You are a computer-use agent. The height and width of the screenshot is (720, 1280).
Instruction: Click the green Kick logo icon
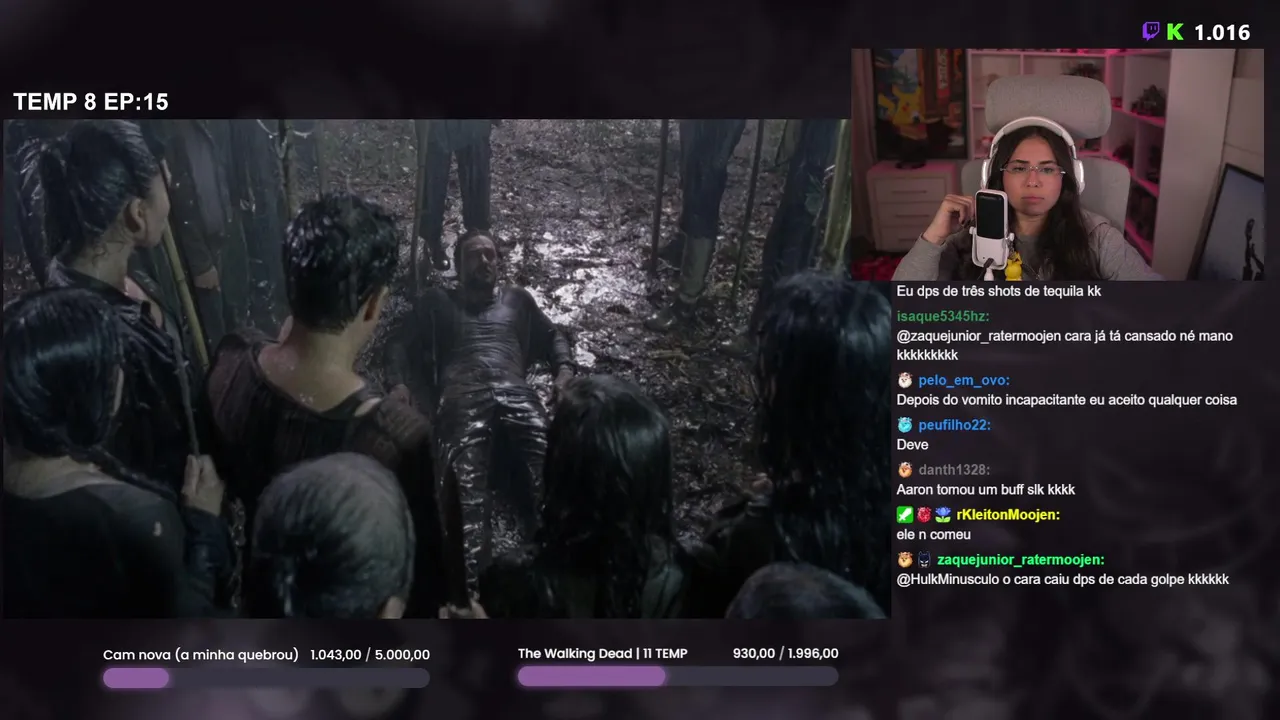pyautogui.click(x=1175, y=32)
